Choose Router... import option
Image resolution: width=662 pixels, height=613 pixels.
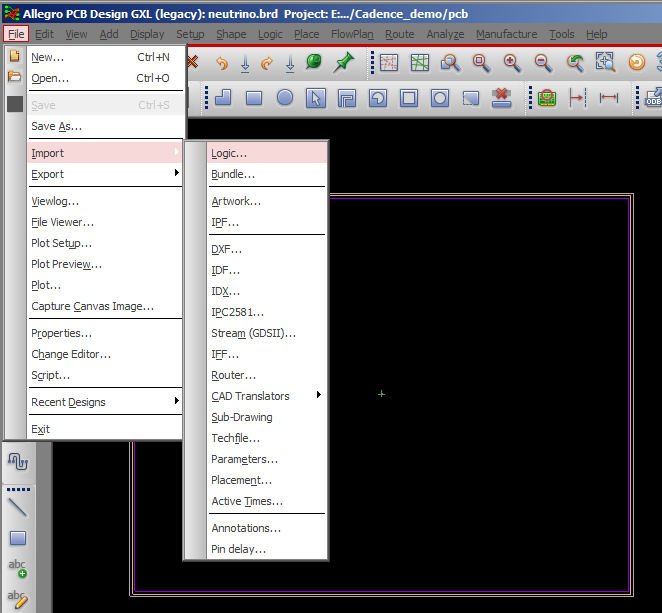pos(267,375)
